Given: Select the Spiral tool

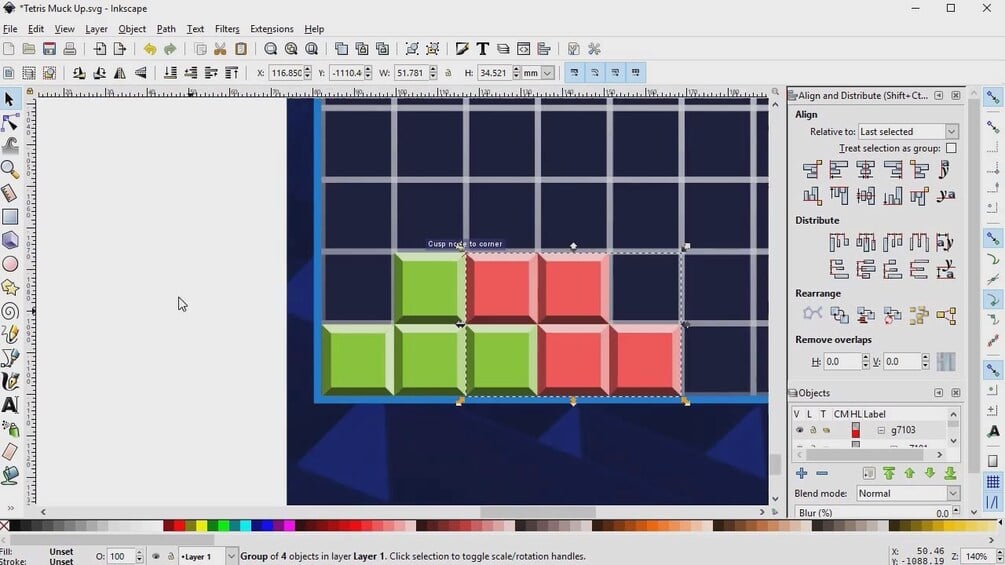Looking at the screenshot, I should tap(10, 311).
